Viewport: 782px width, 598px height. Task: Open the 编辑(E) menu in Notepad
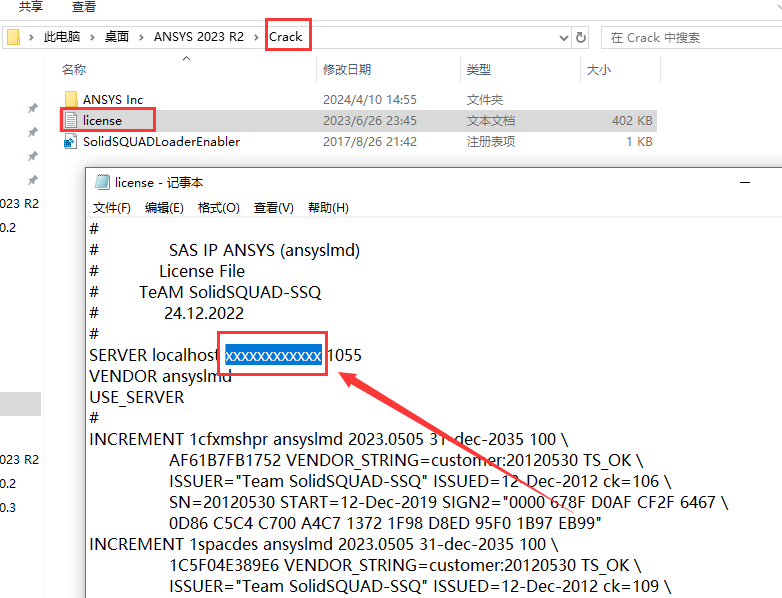[x=164, y=207]
